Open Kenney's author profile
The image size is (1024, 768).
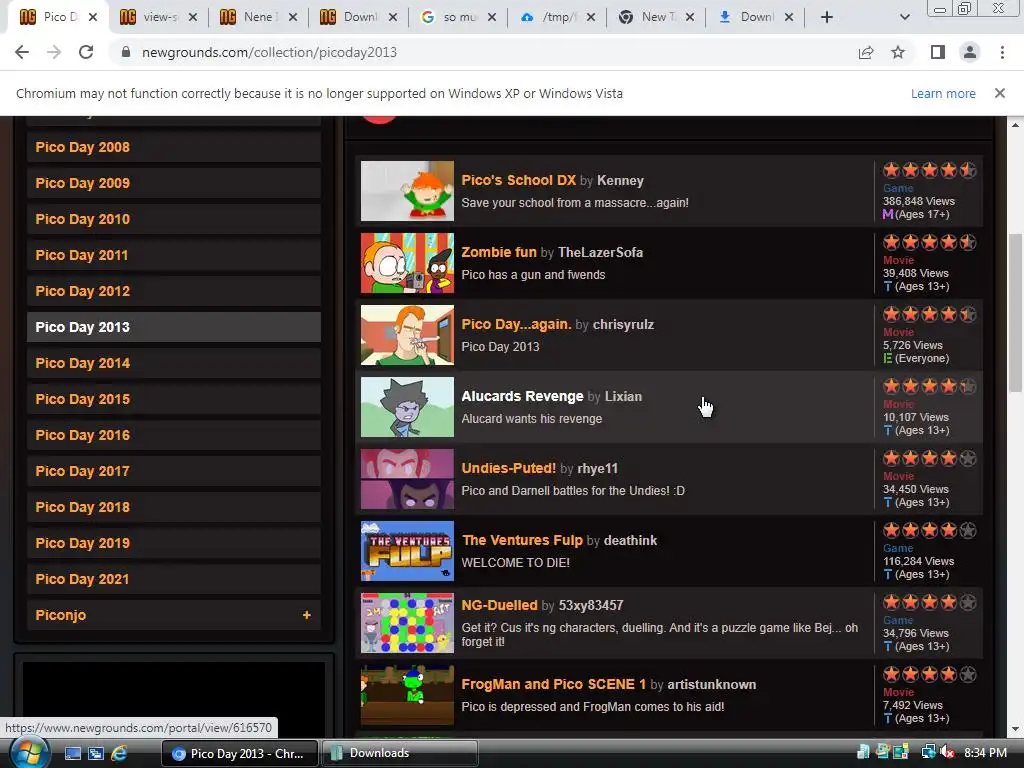coord(620,180)
